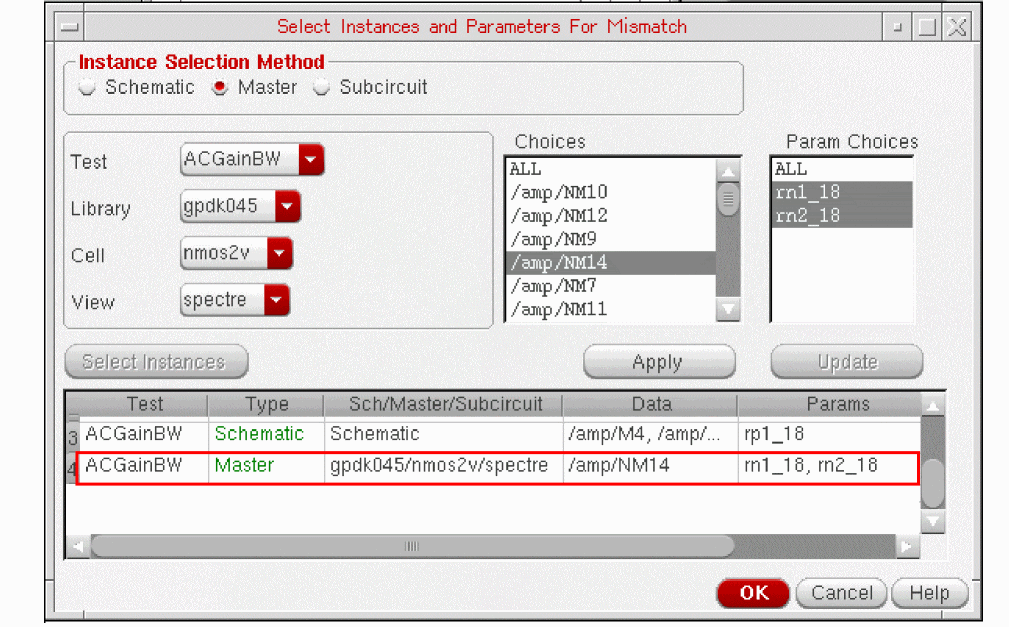Viewport: 1009px width, 627px height.
Task: Click the Choices list scroll-up arrow
Action: [728, 171]
